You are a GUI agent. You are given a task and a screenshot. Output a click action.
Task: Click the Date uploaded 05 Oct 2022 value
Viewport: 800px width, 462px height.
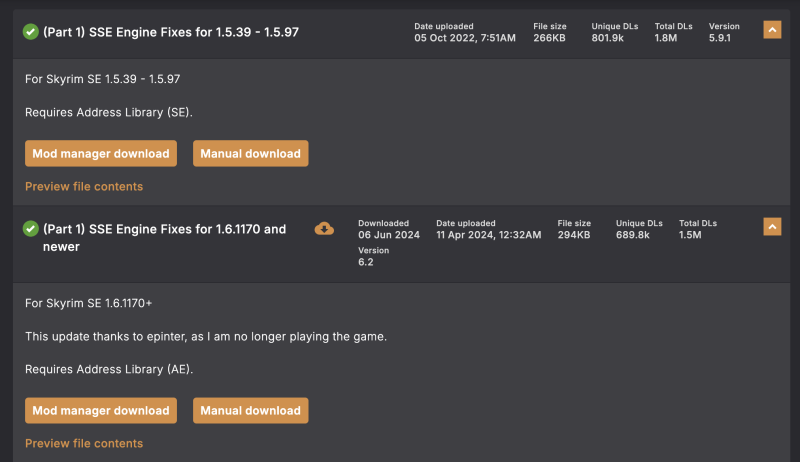click(465, 38)
